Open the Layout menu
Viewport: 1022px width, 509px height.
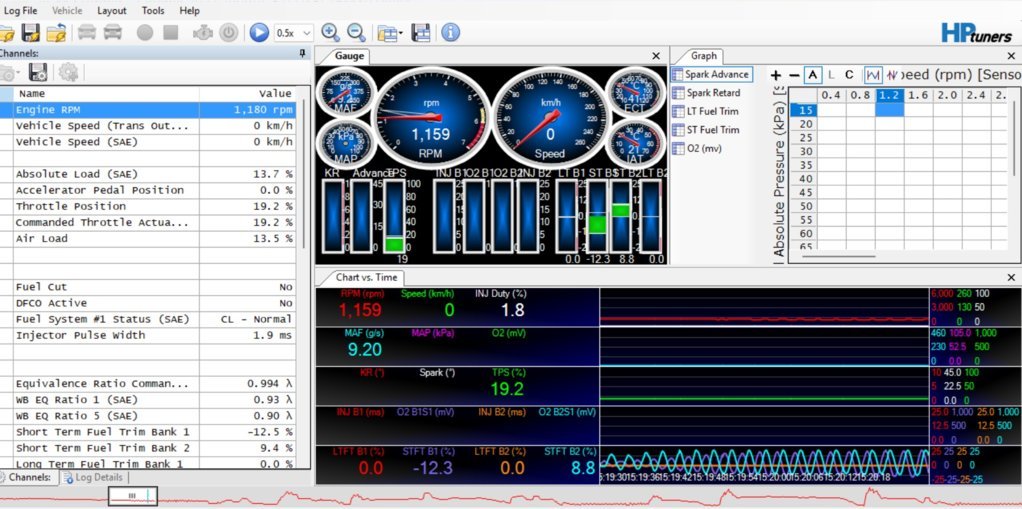tap(112, 10)
